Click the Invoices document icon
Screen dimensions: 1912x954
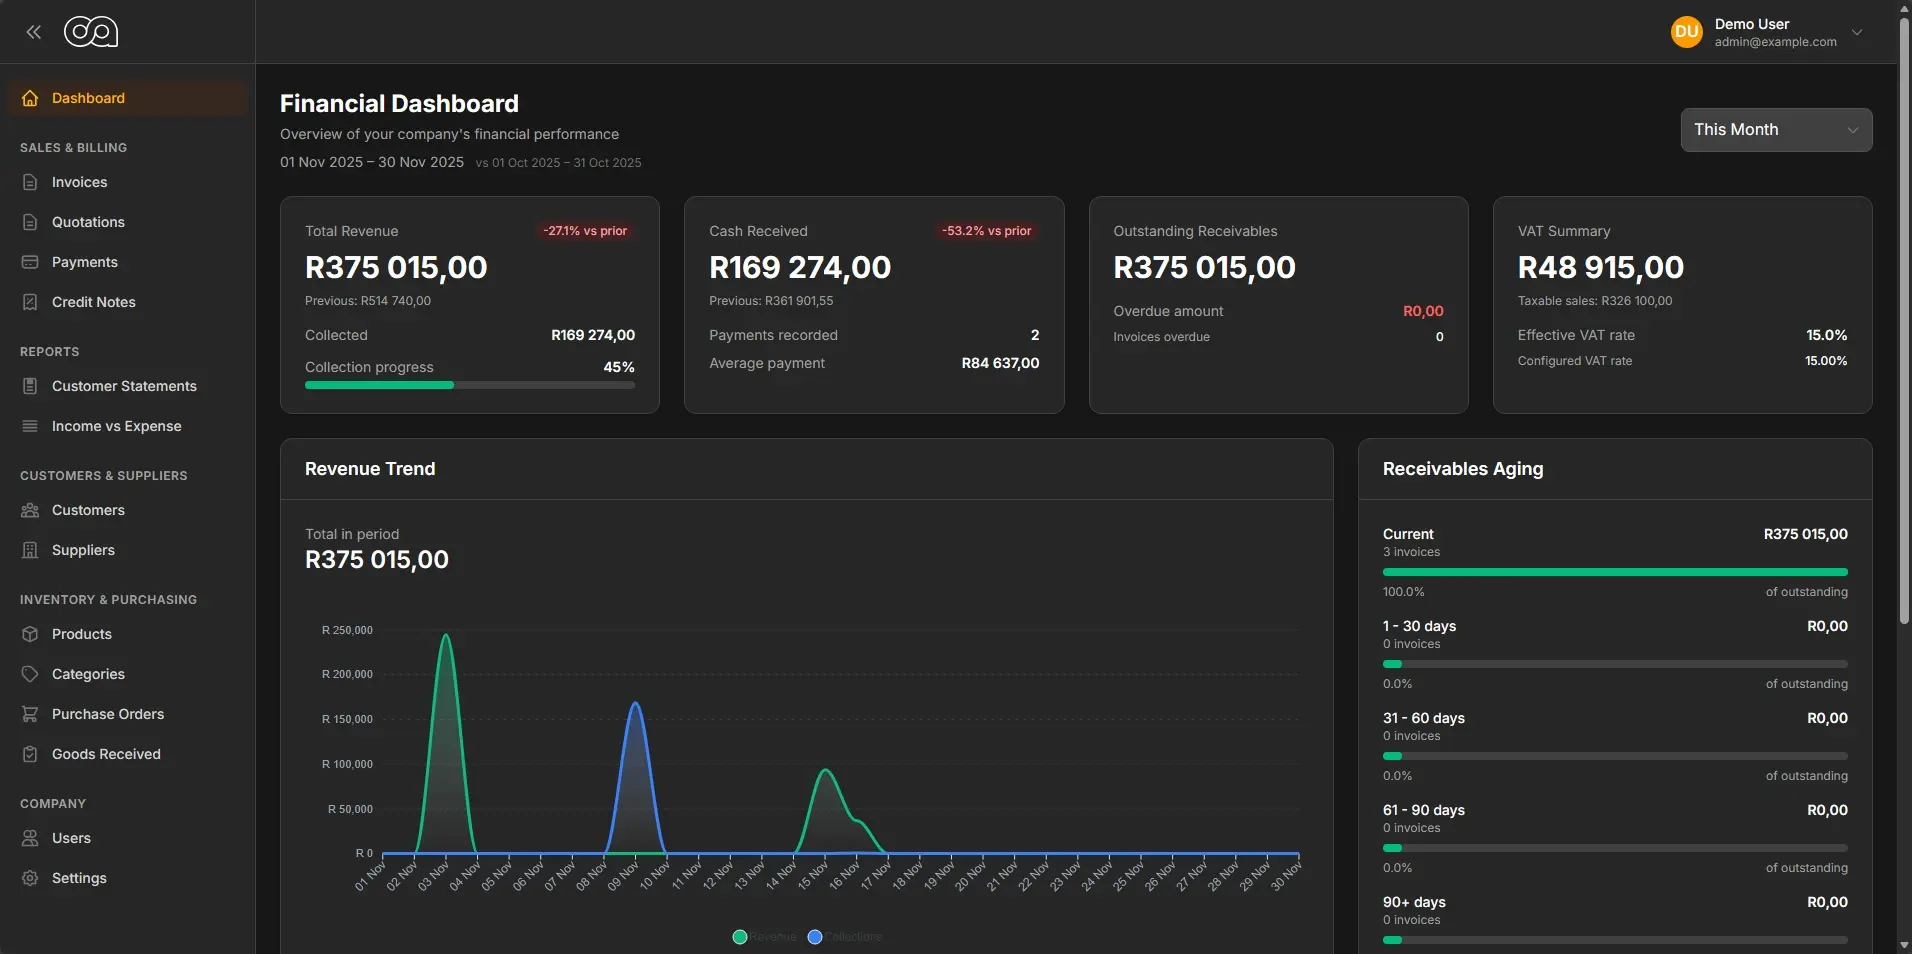(x=30, y=182)
